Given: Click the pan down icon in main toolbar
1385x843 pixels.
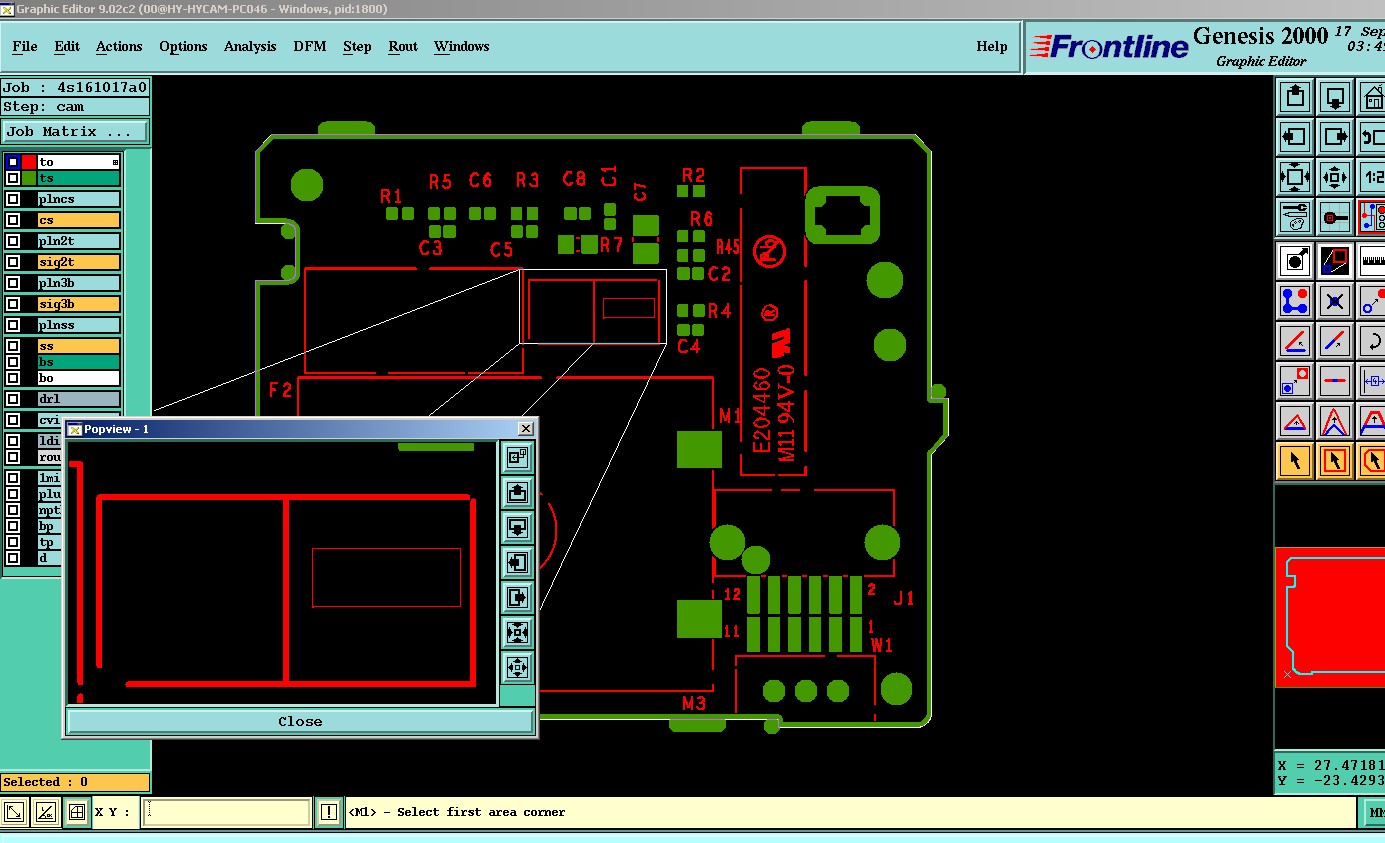Looking at the screenshot, I should tap(1335, 97).
